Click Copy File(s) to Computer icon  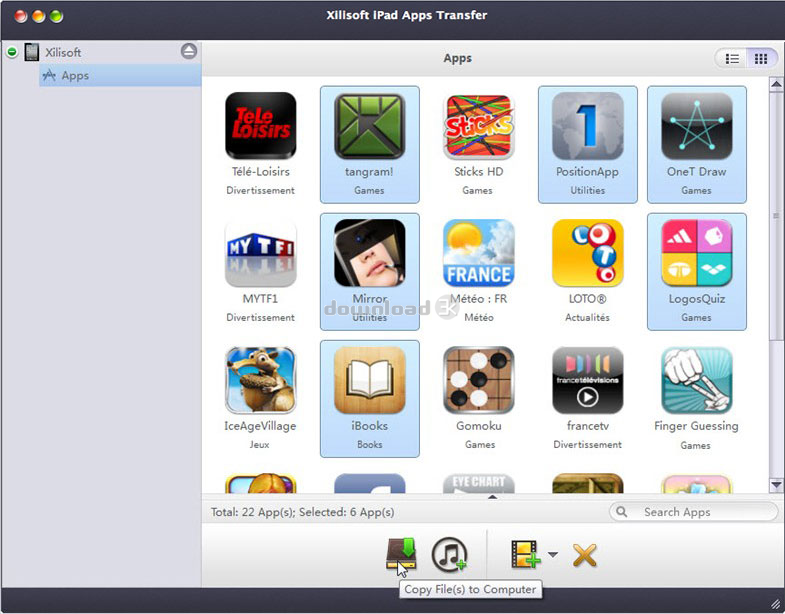click(x=401, y=553)
